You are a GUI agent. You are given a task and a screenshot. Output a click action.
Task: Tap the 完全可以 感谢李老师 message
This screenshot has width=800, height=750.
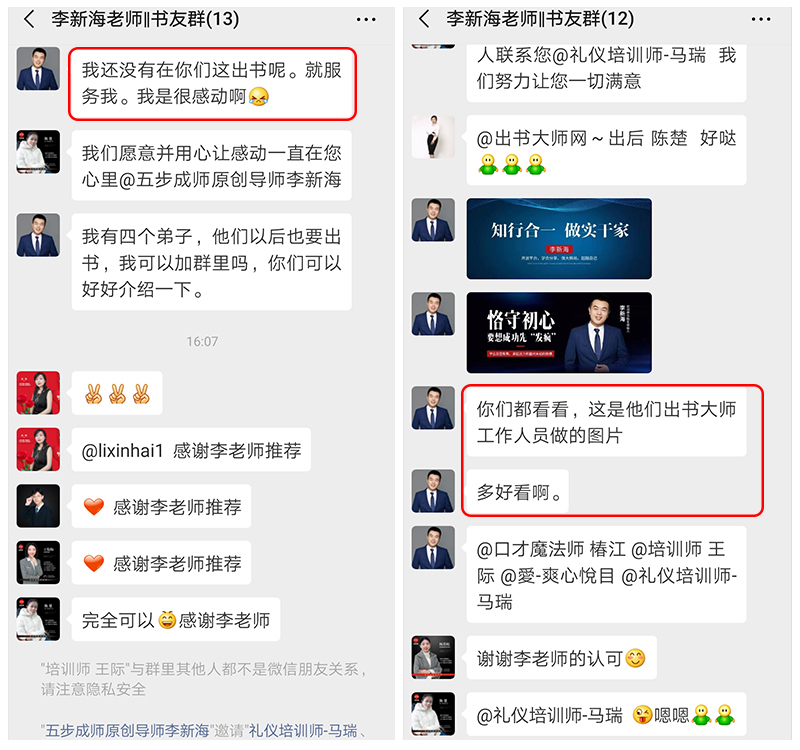point(176,619)
